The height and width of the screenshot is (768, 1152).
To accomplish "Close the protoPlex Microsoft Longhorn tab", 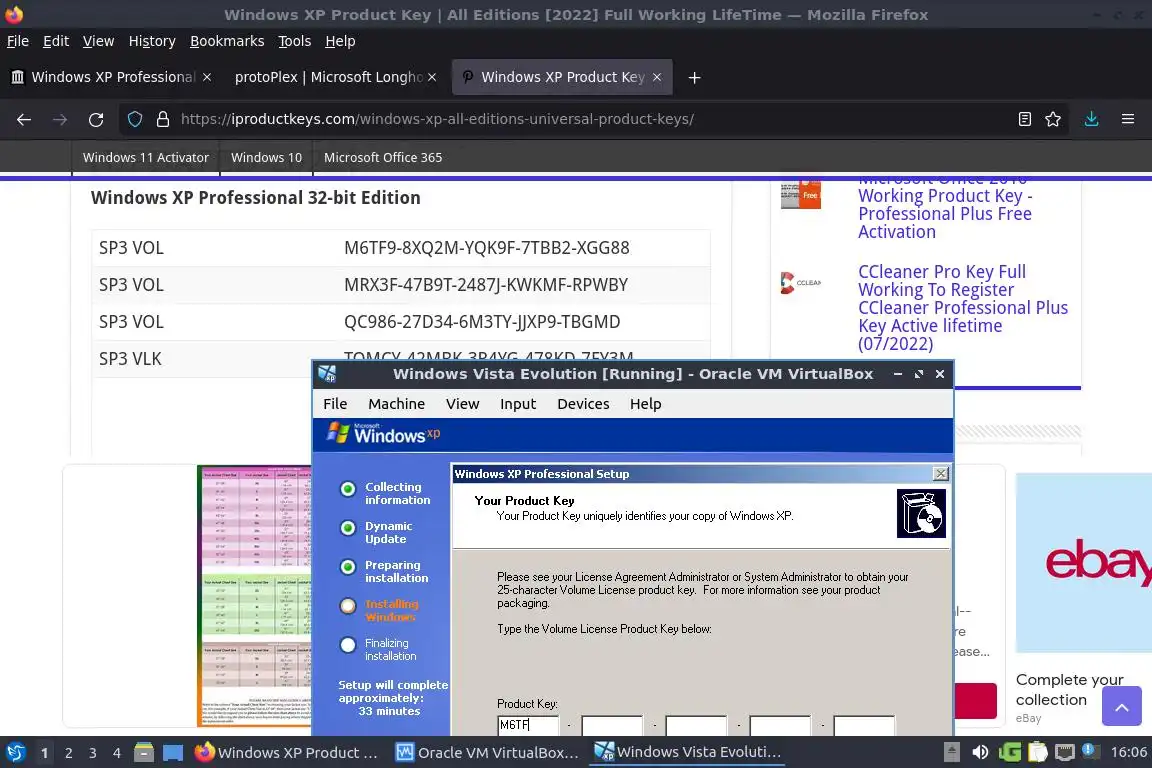I will click(432, 77).
